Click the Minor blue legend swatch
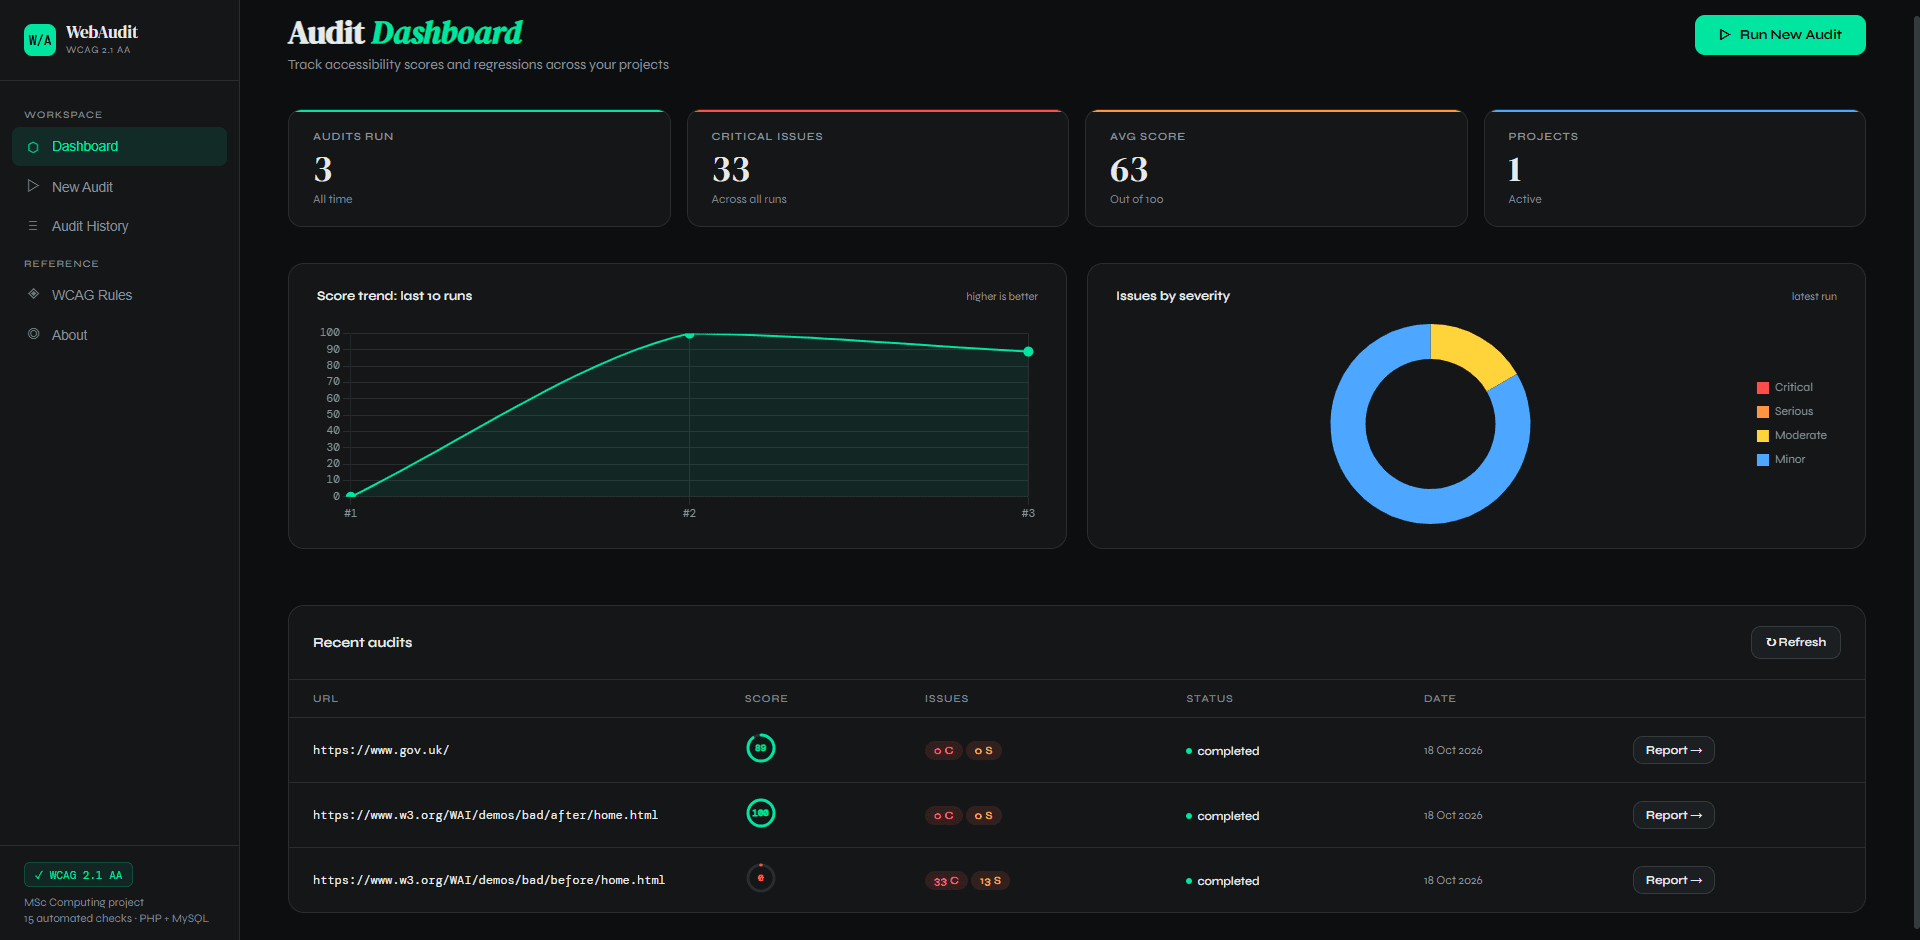The image size is (1920, 940). pyautogui.click(x=1763, y=460)
